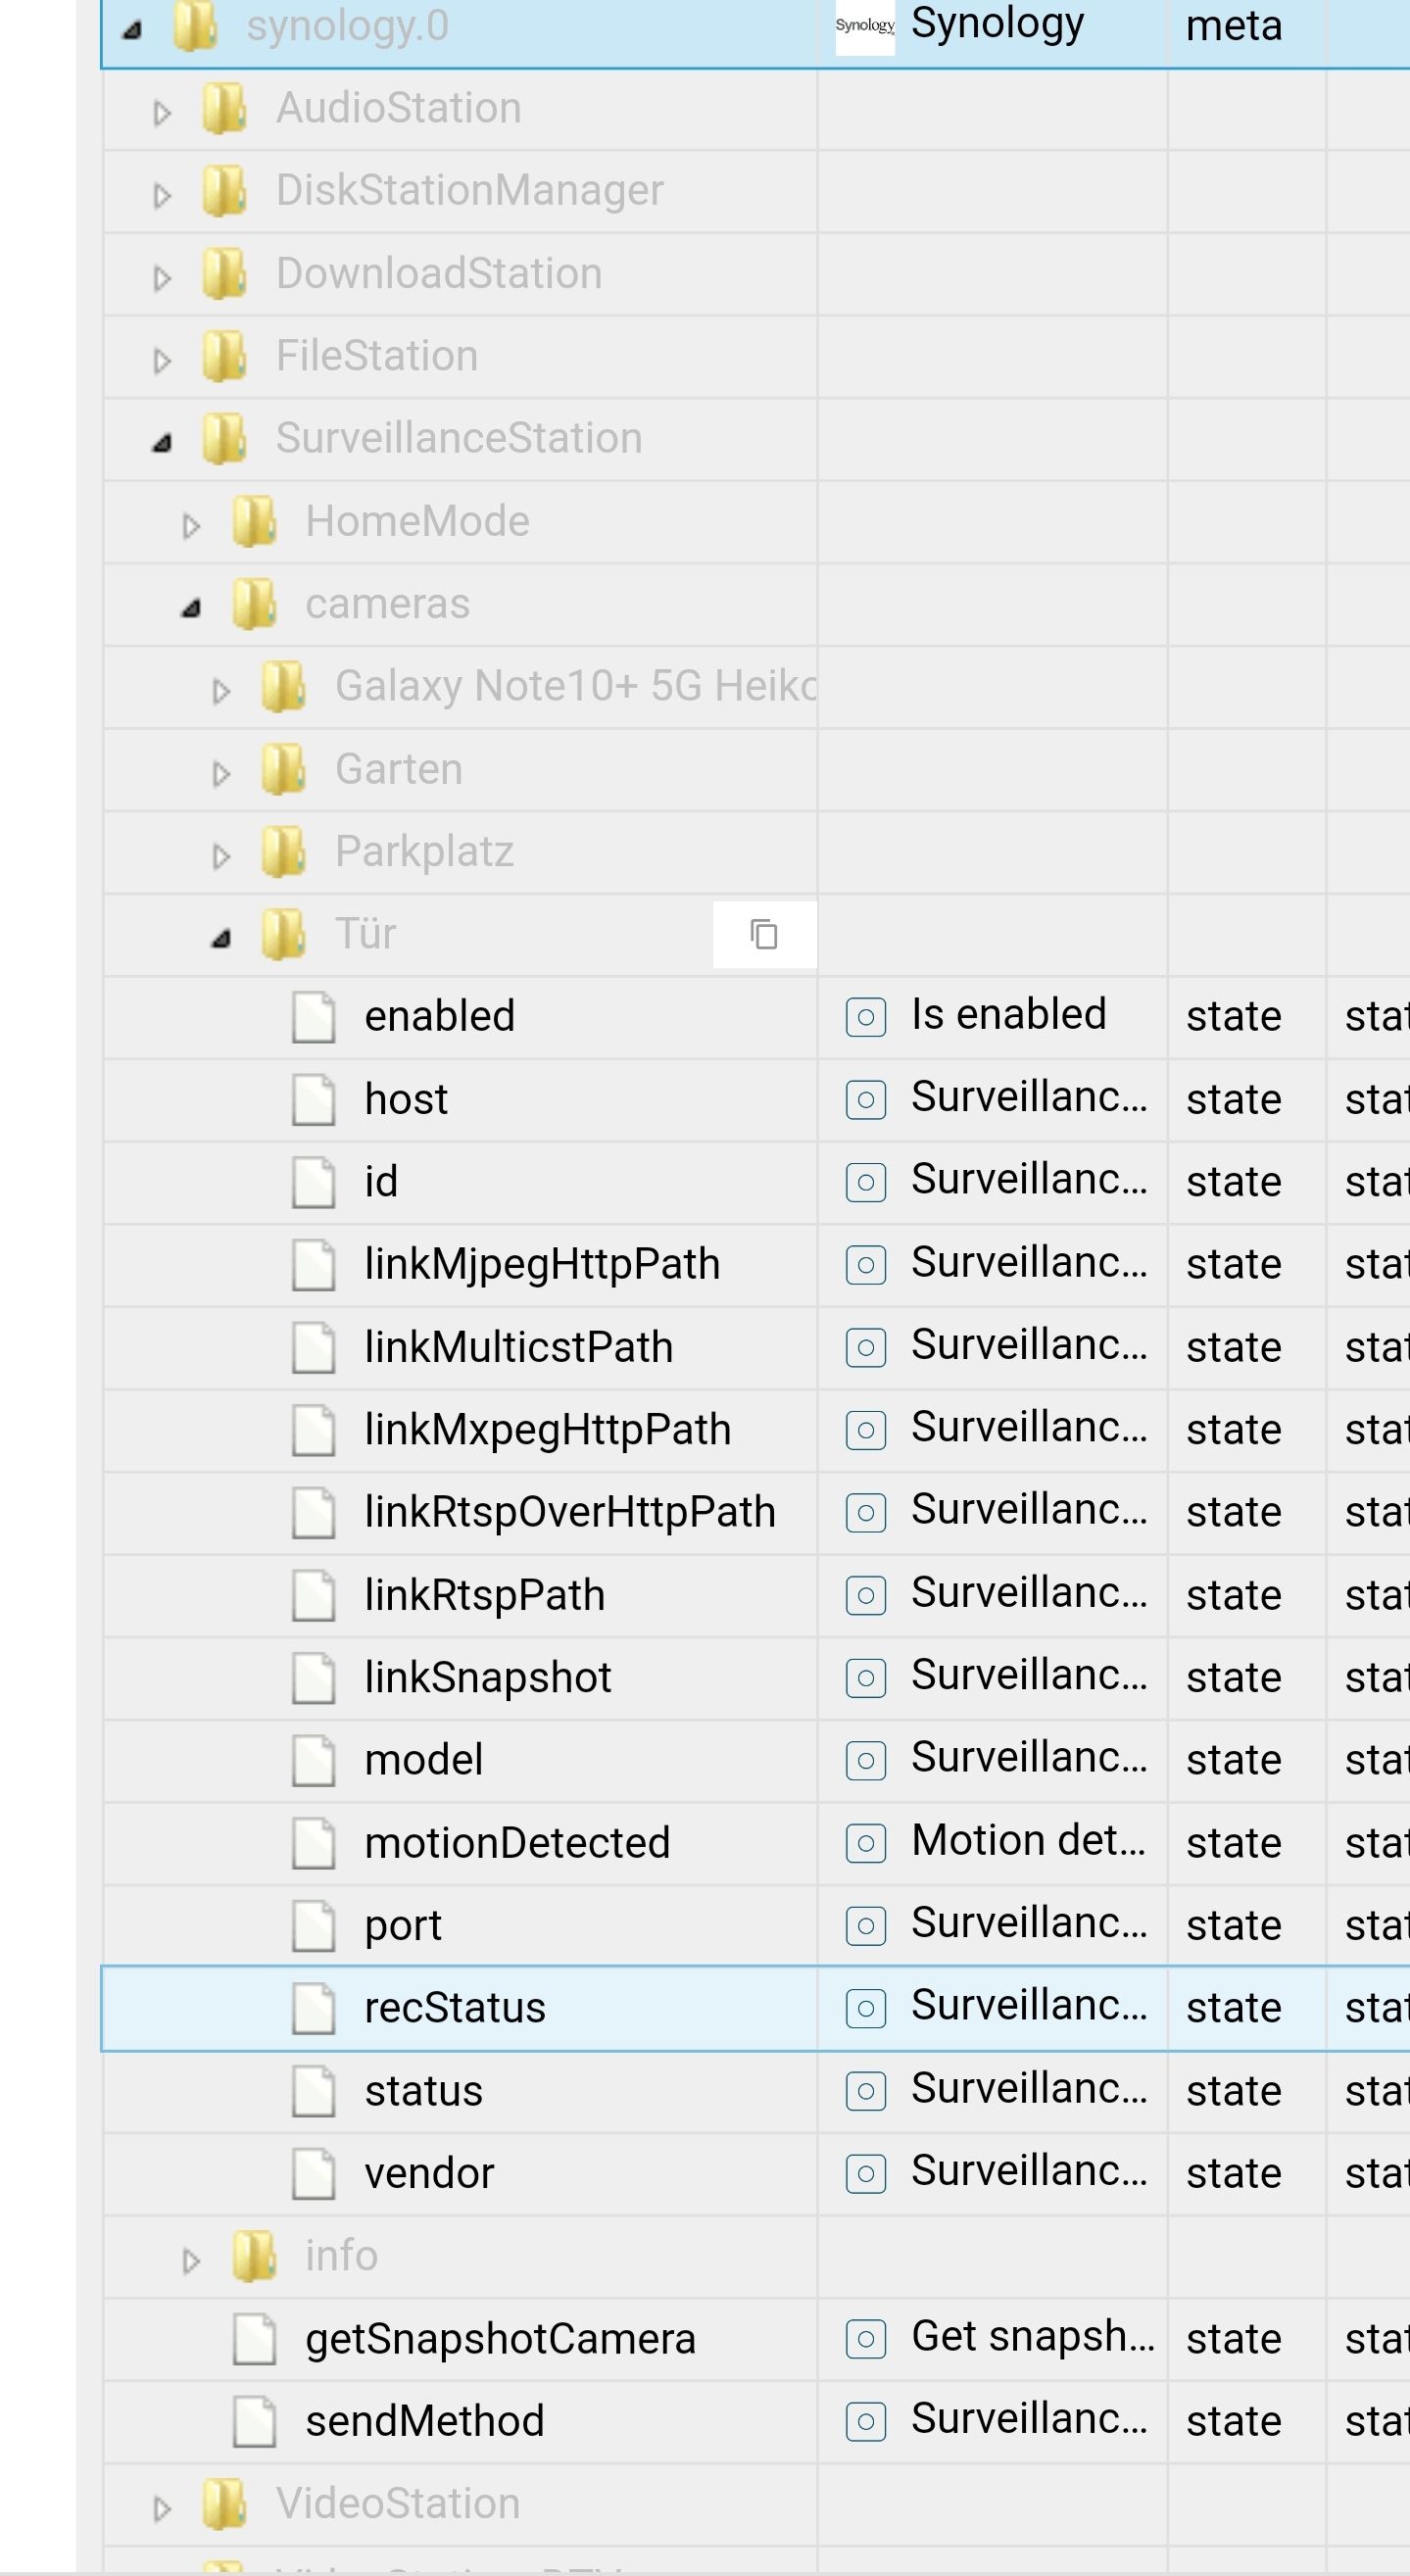Click the file icon beside recStatus
The width and height of the screenshot is (1410, 2576).
point(313,2008)
